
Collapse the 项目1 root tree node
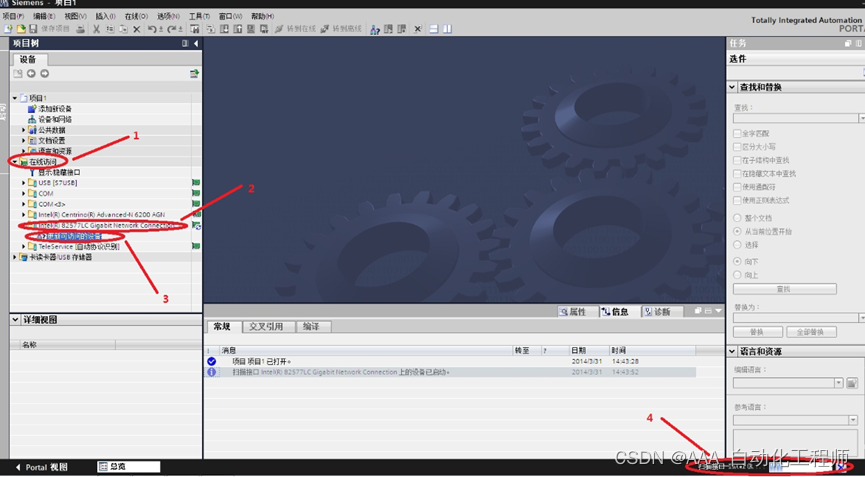coord(15,98)
